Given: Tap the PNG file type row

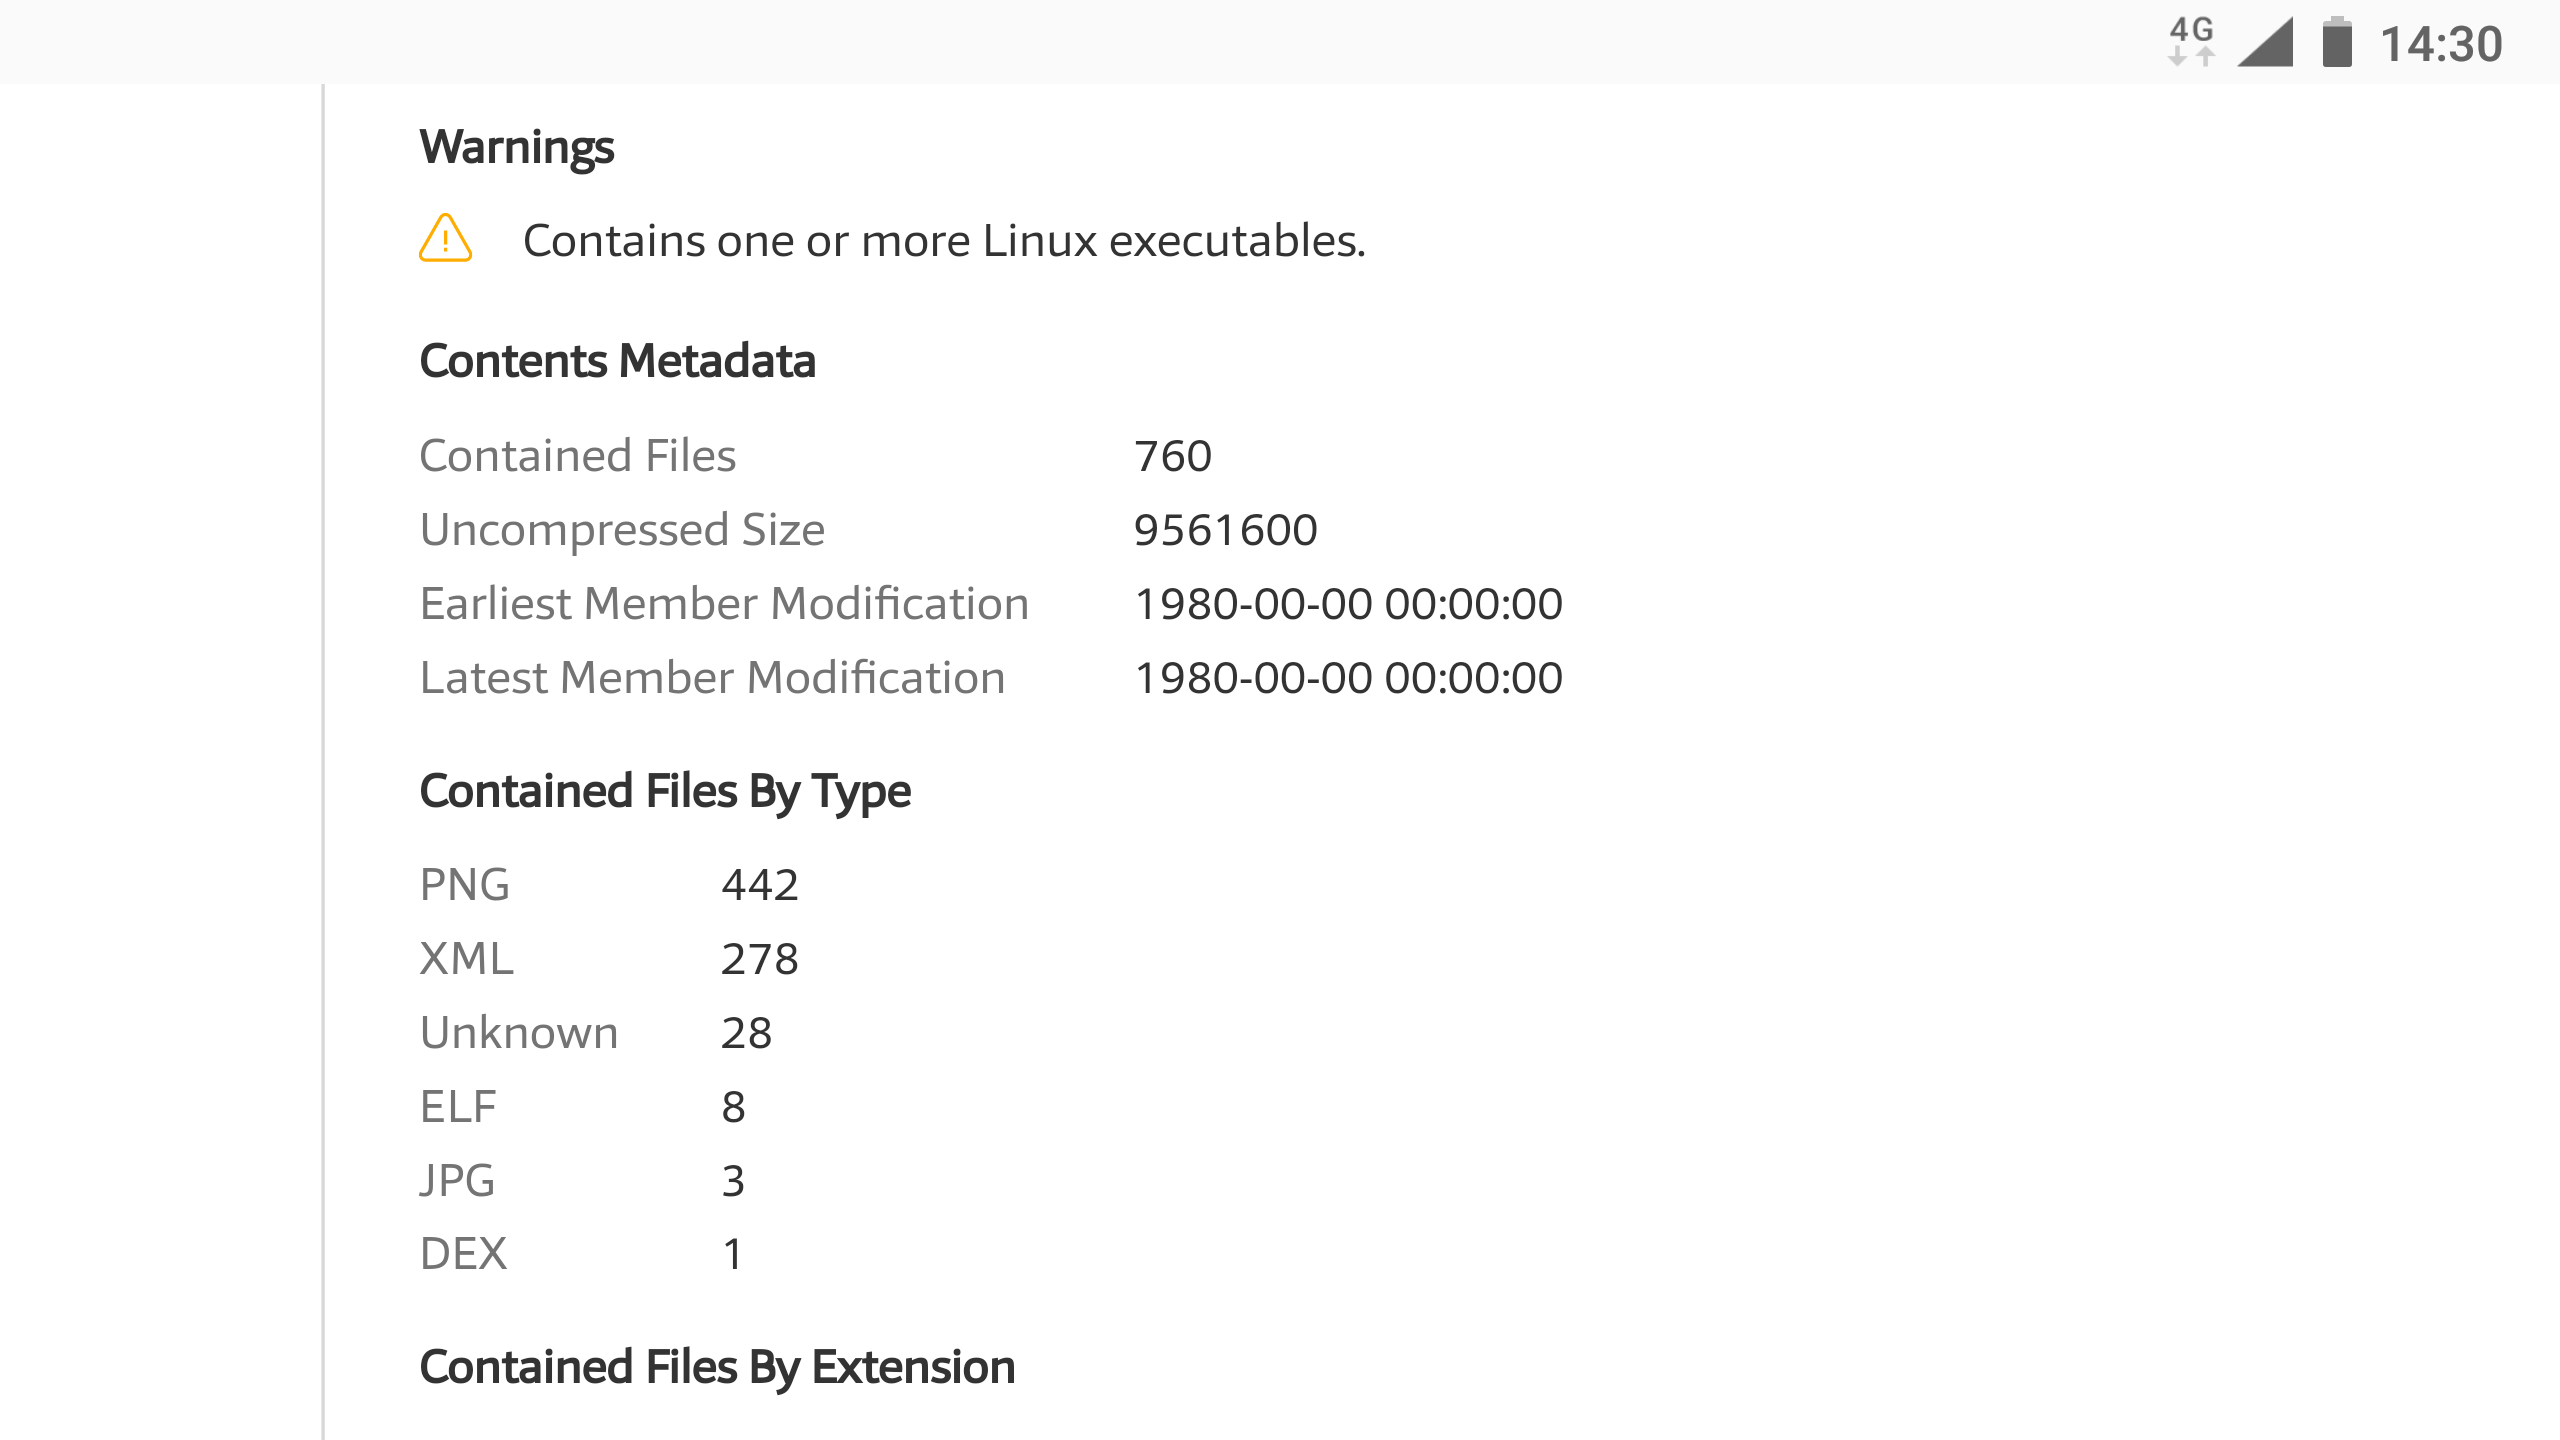Looking at the screenshot, I should point(610,885).
